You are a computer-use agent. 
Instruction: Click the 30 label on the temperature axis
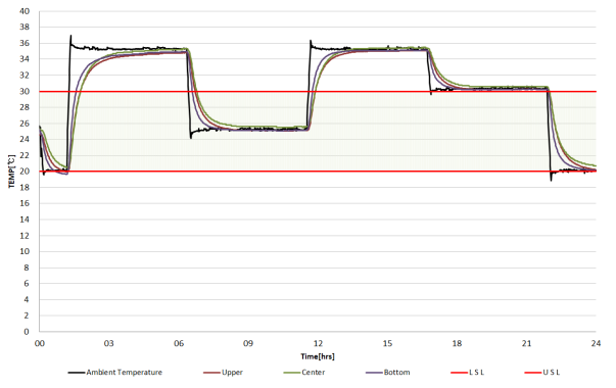tap(24, 92)
